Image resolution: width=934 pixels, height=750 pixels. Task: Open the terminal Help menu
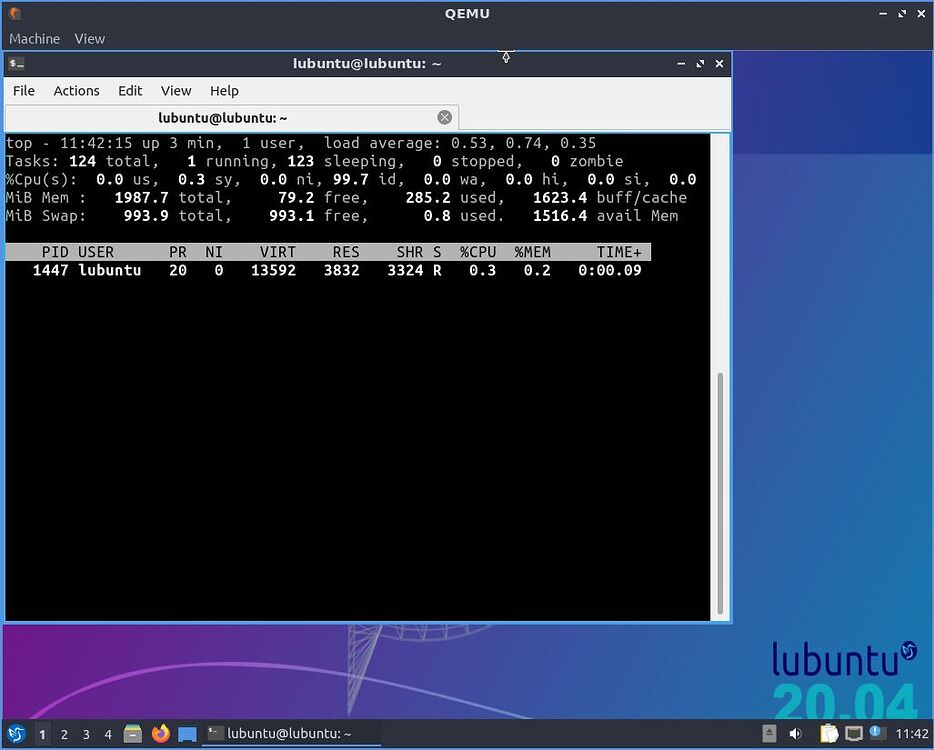[x=224, y=91]
